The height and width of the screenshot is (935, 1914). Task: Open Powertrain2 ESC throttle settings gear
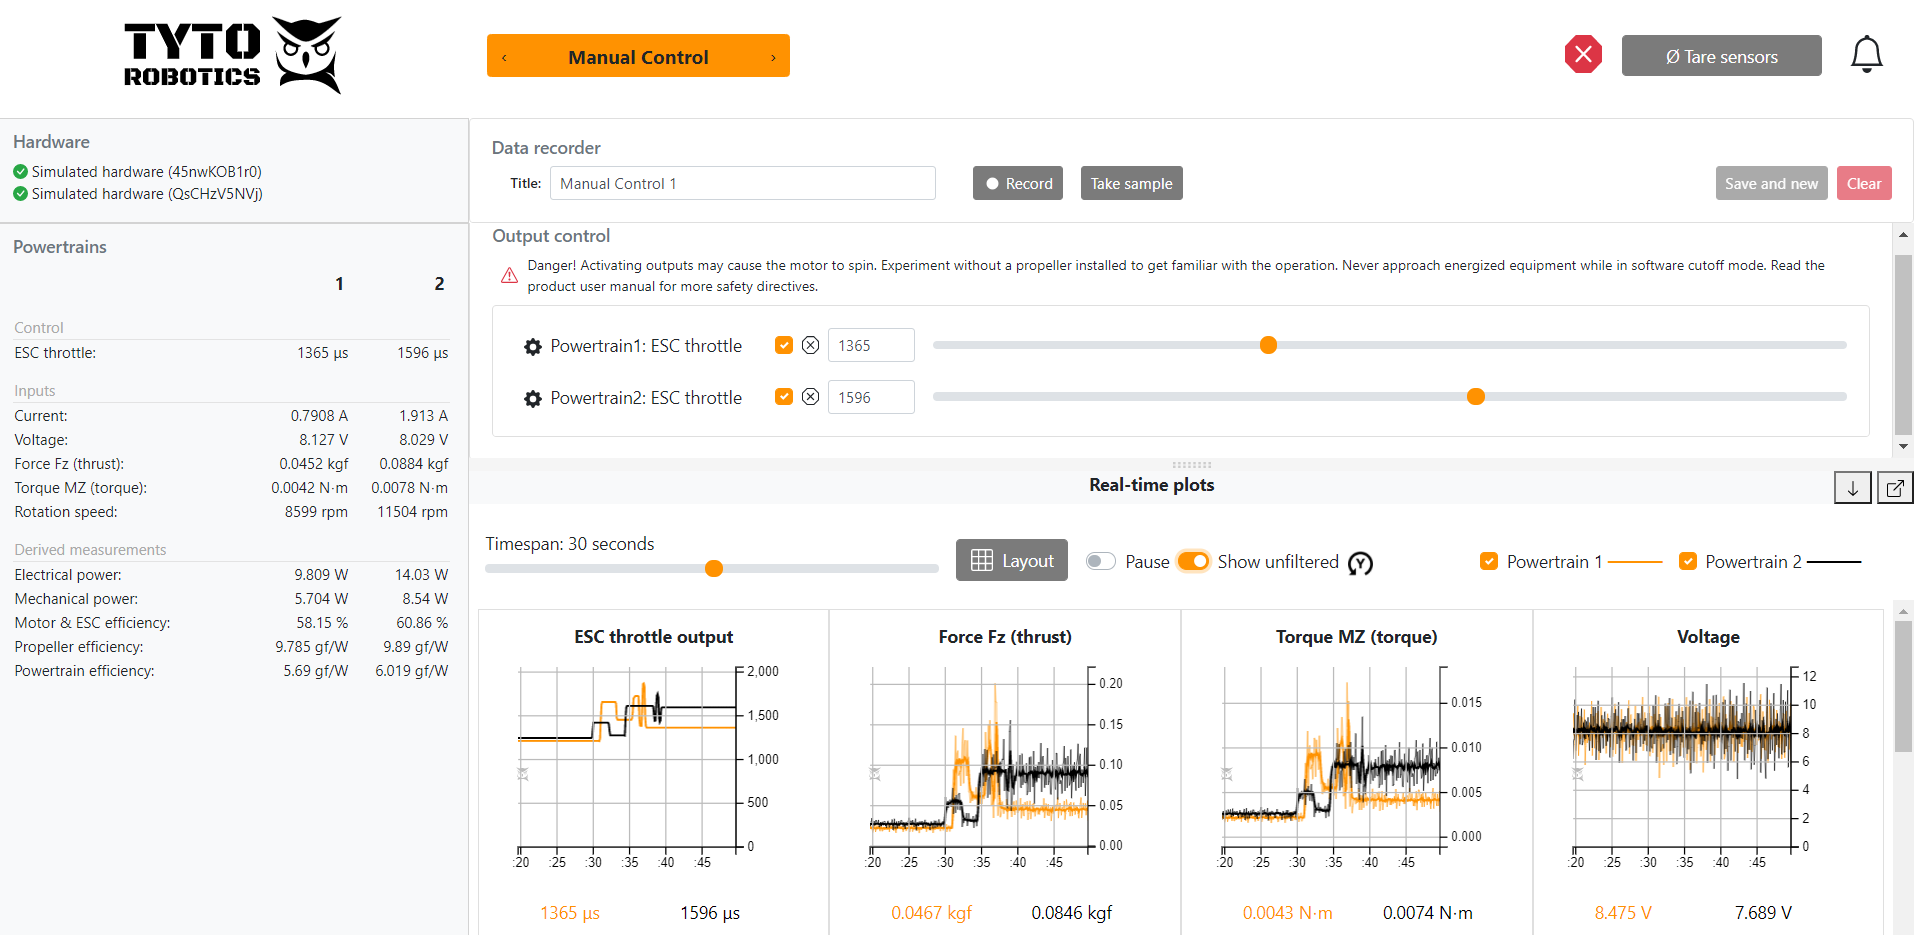(x=531, y=398)
